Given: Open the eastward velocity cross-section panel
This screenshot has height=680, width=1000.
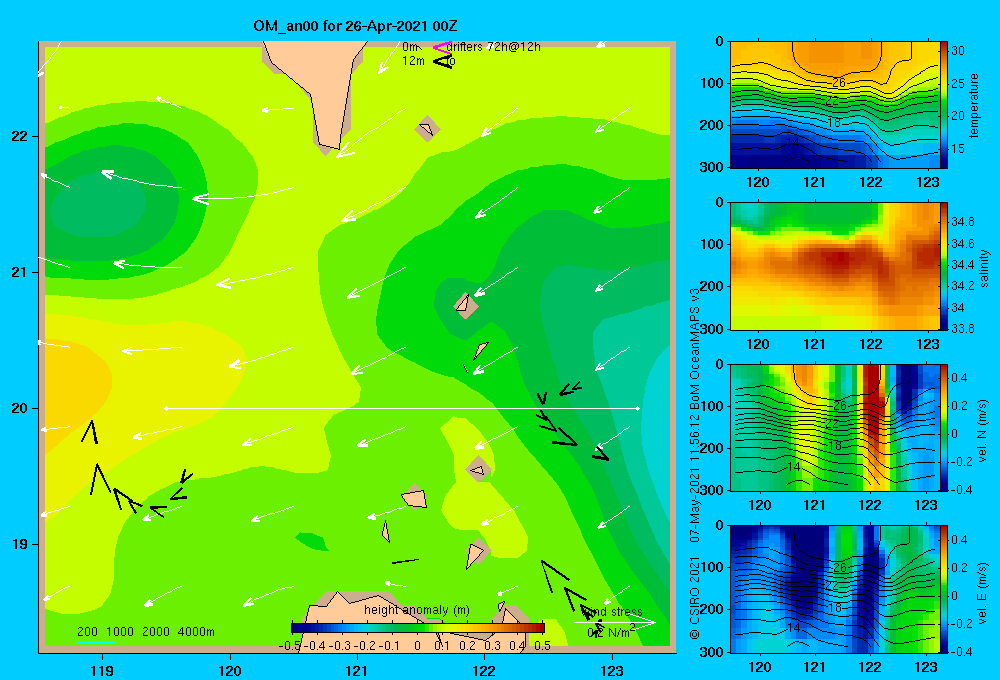Looking at the screenshot, I should 834,589.
